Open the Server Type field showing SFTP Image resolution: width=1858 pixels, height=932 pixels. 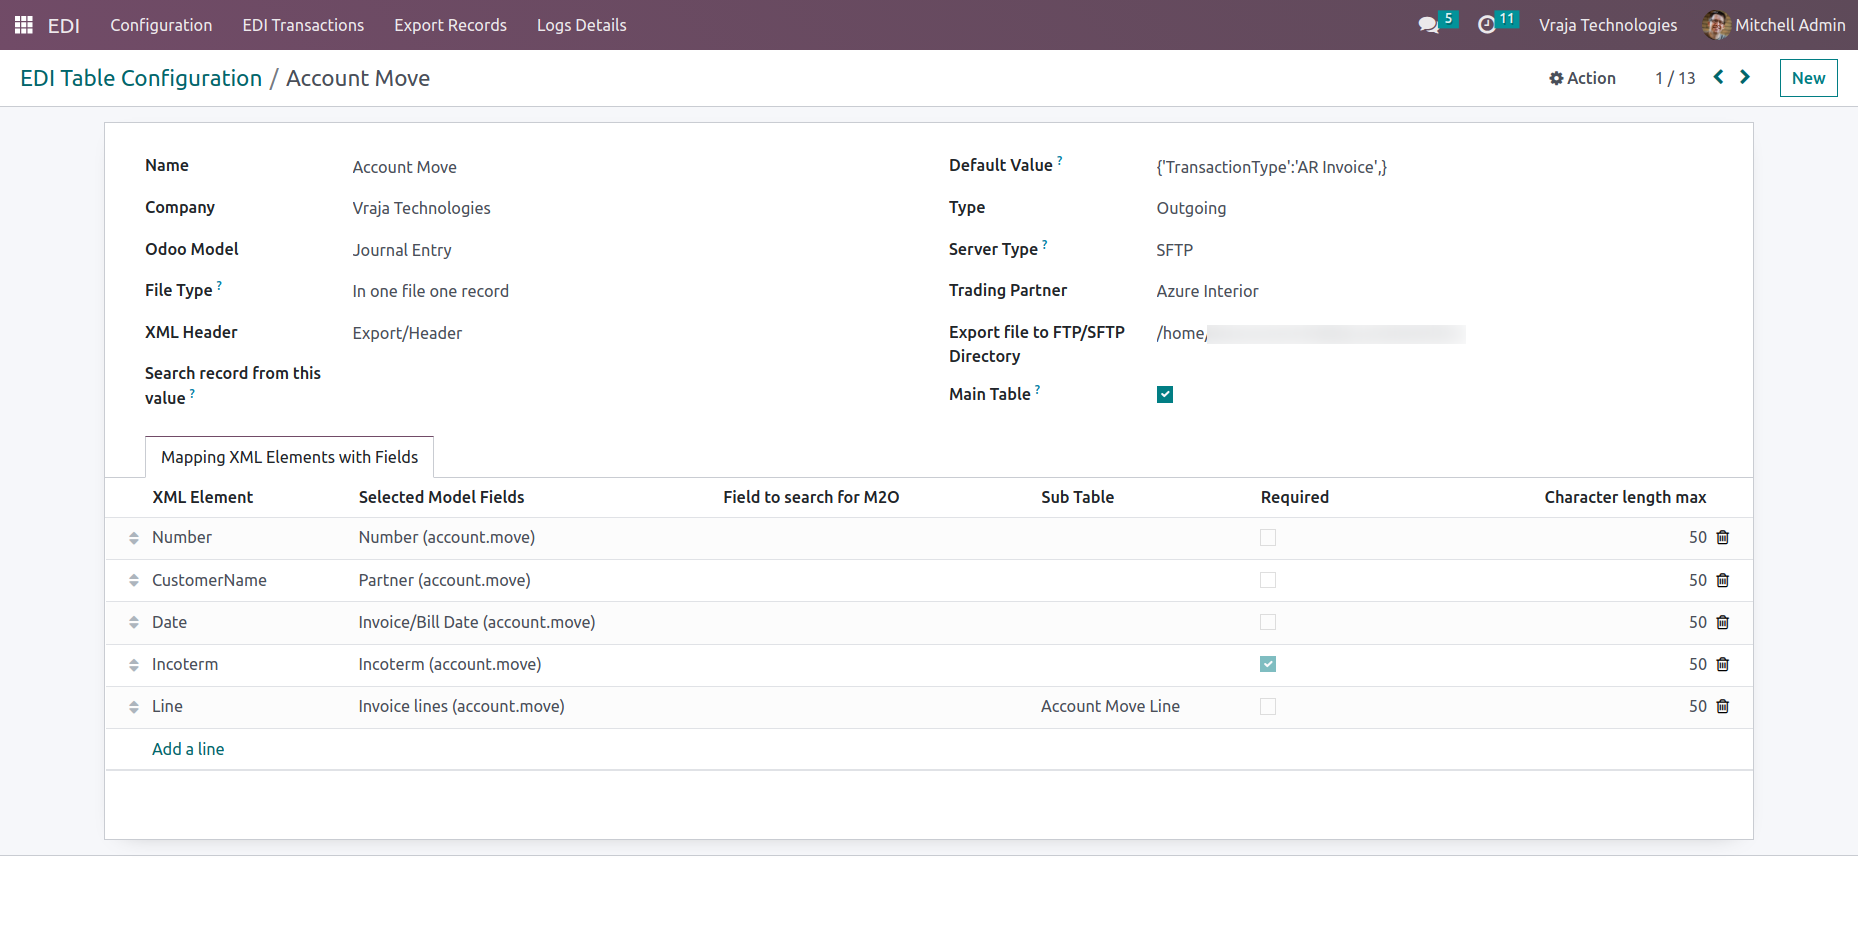(x=1175, y=250)
